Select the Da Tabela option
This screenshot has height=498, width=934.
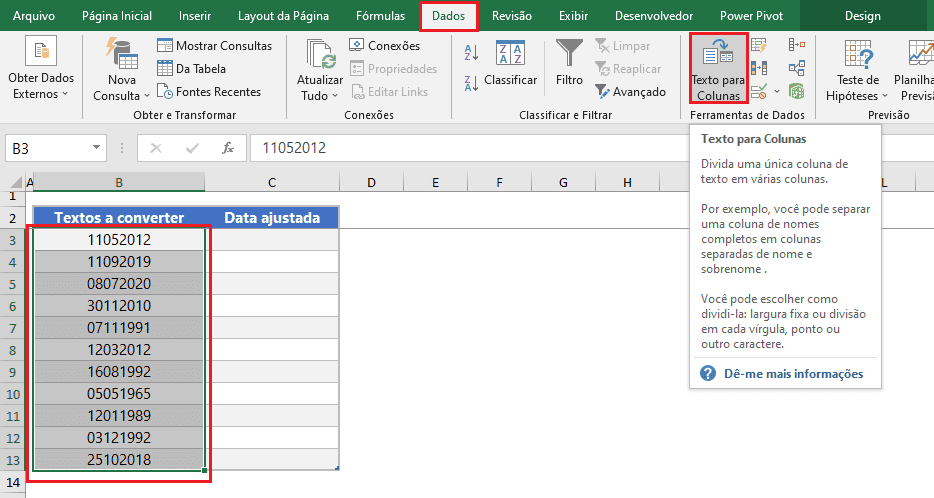click(x=191, y=69)
